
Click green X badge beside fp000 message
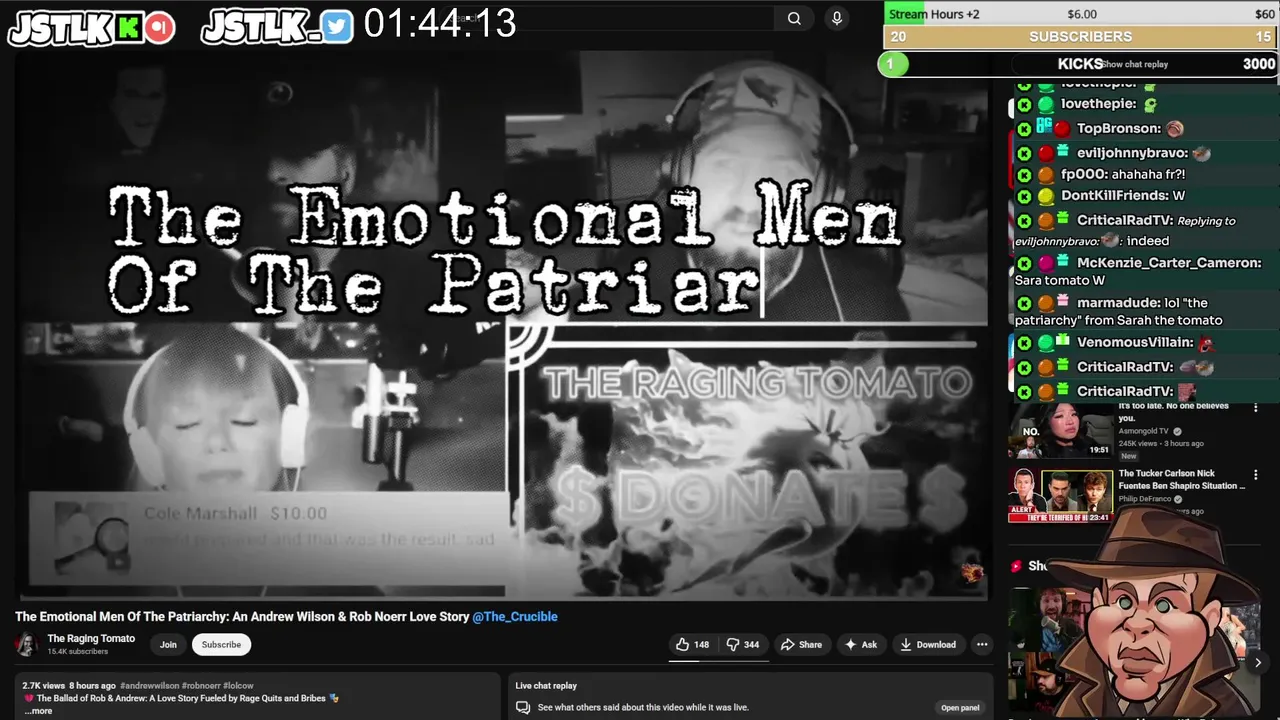tap(1024, 175)
